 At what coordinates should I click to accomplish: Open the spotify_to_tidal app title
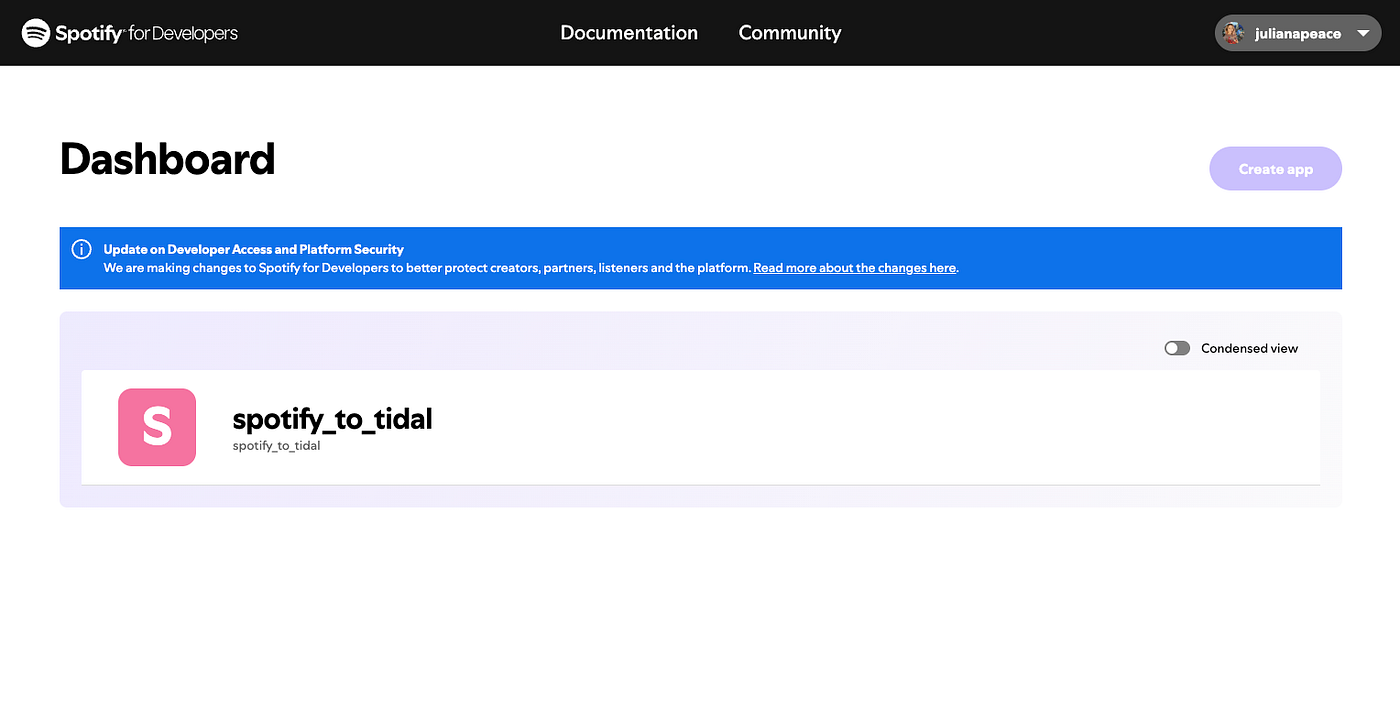[x=332, y=419]
